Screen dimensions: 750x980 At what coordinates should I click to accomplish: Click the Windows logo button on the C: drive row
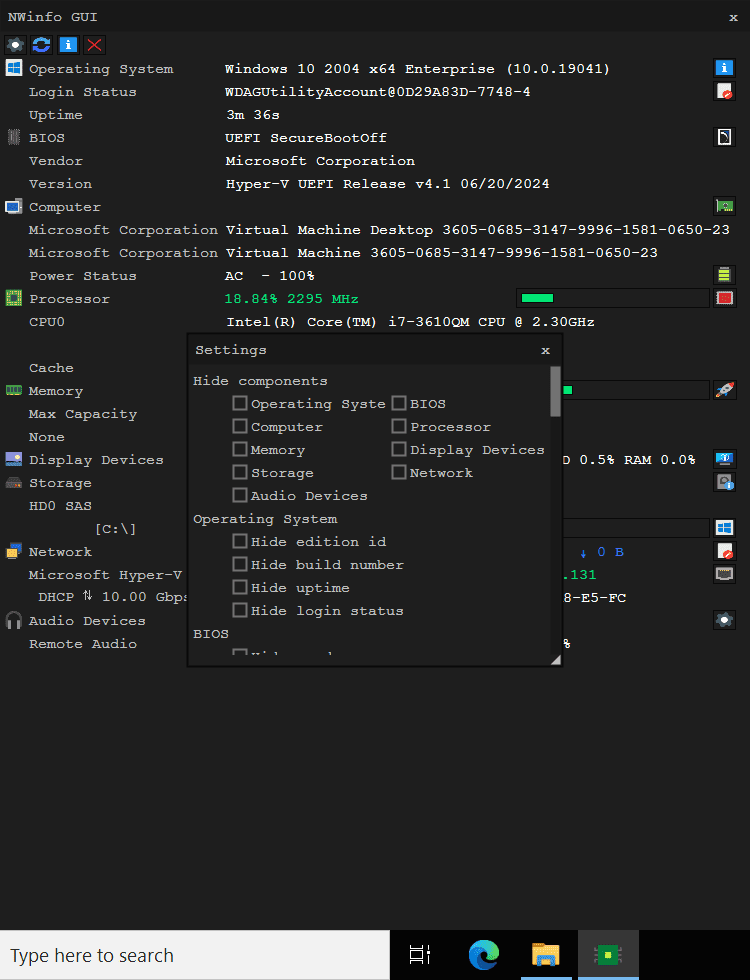724,528
